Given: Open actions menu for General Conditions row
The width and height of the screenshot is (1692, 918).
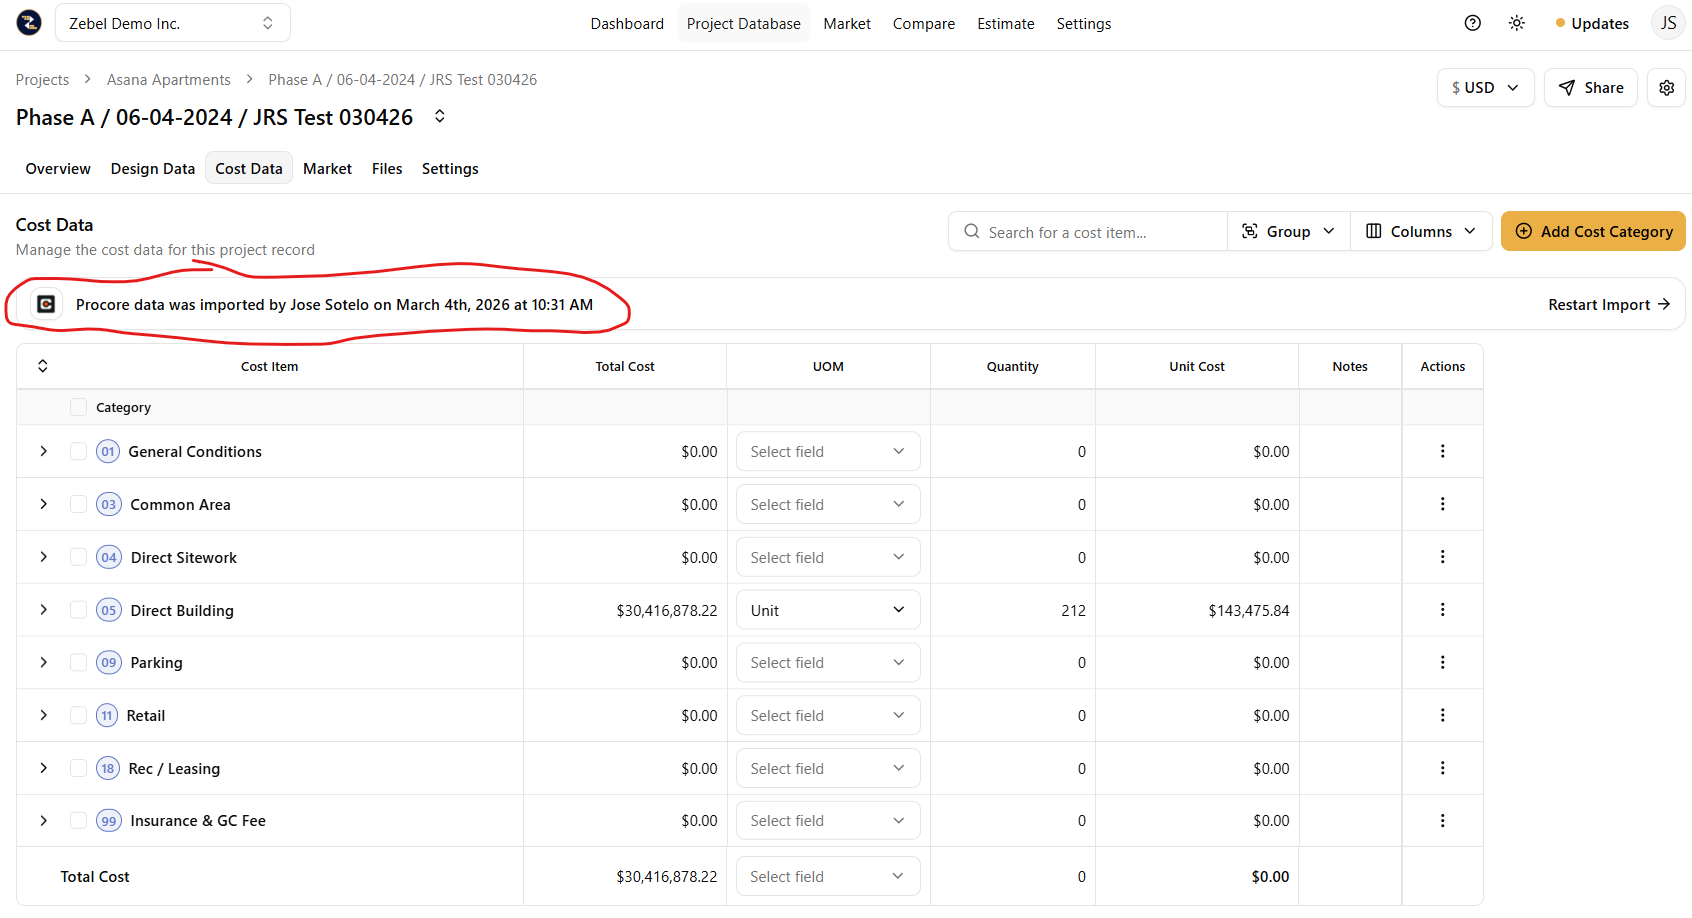Looking at the screenshot, I should pyautogui.click(x=1442, y=451).
